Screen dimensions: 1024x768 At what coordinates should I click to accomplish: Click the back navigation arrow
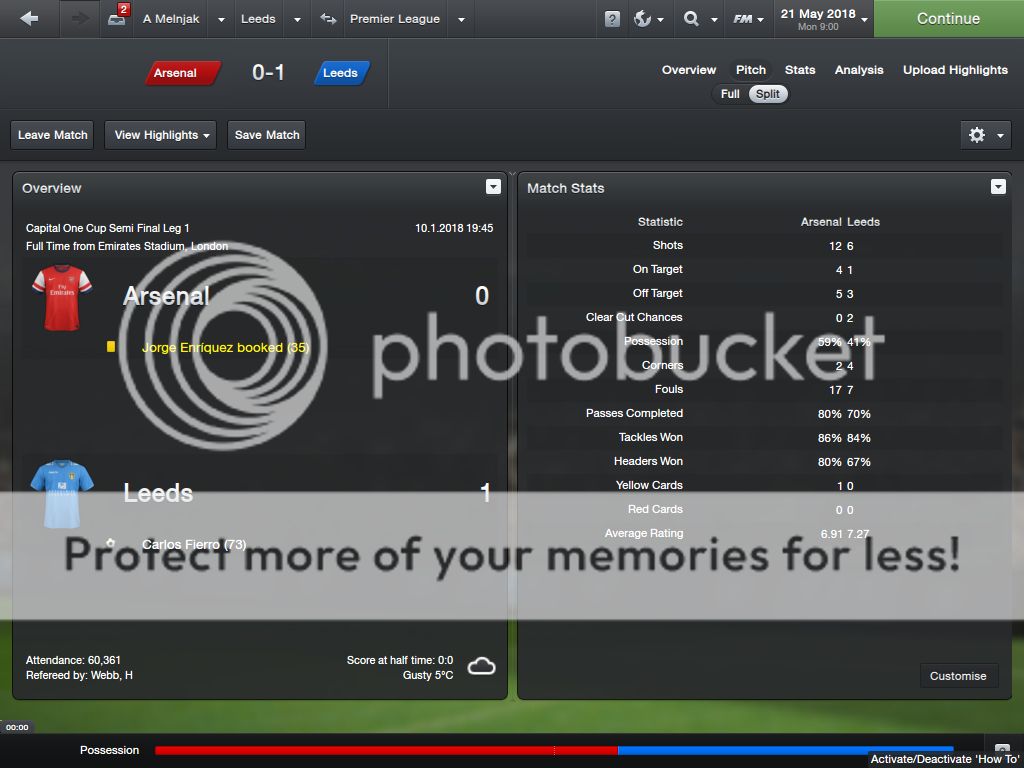click(29, 19)
